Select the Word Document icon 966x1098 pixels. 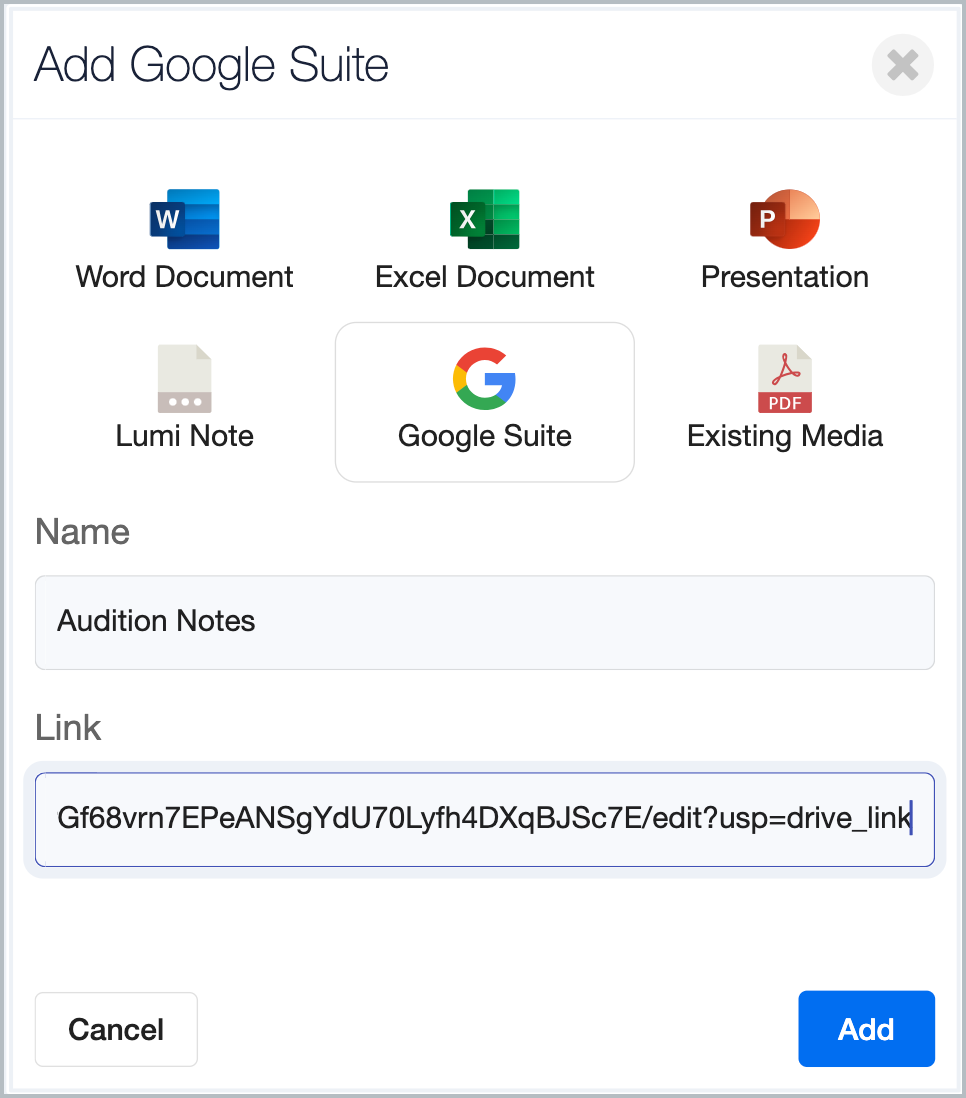click(x=184, y=219)
